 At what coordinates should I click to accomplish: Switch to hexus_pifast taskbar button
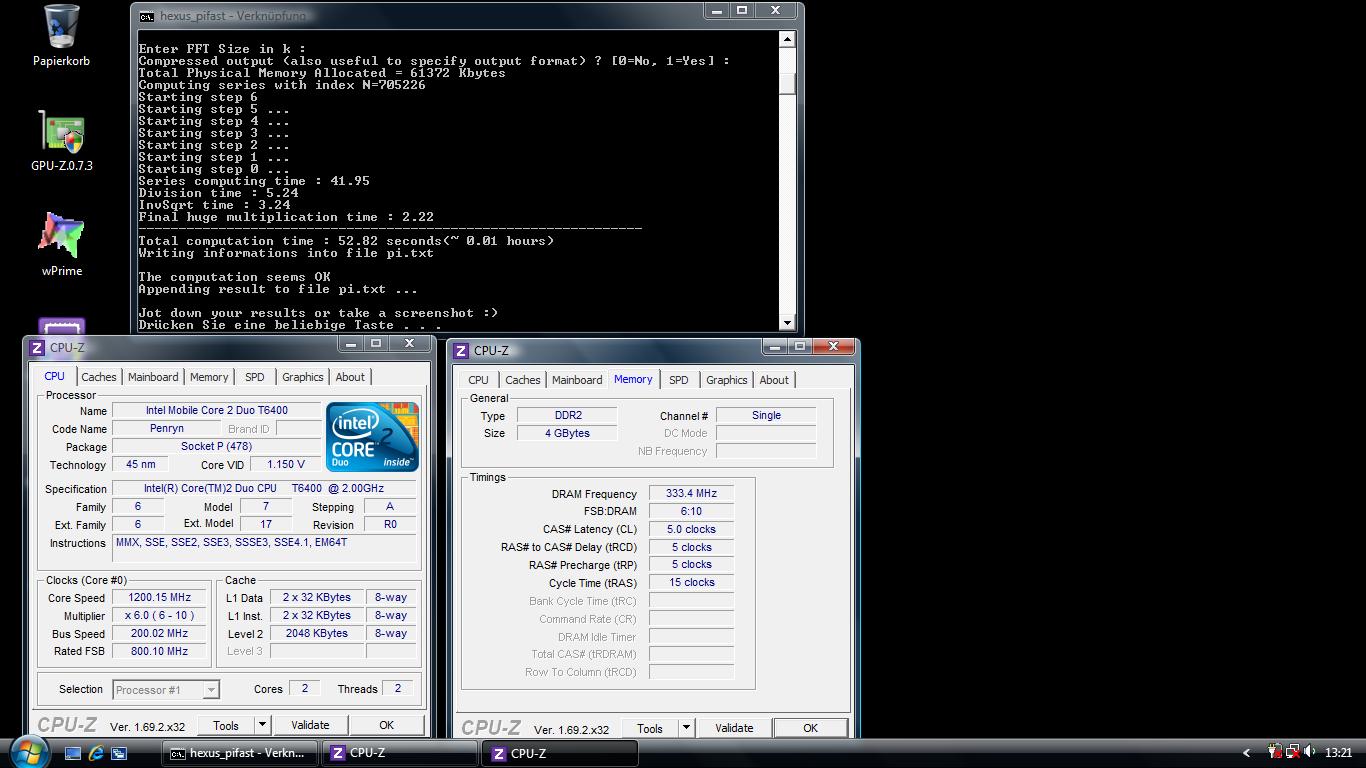tap(240, 753)
